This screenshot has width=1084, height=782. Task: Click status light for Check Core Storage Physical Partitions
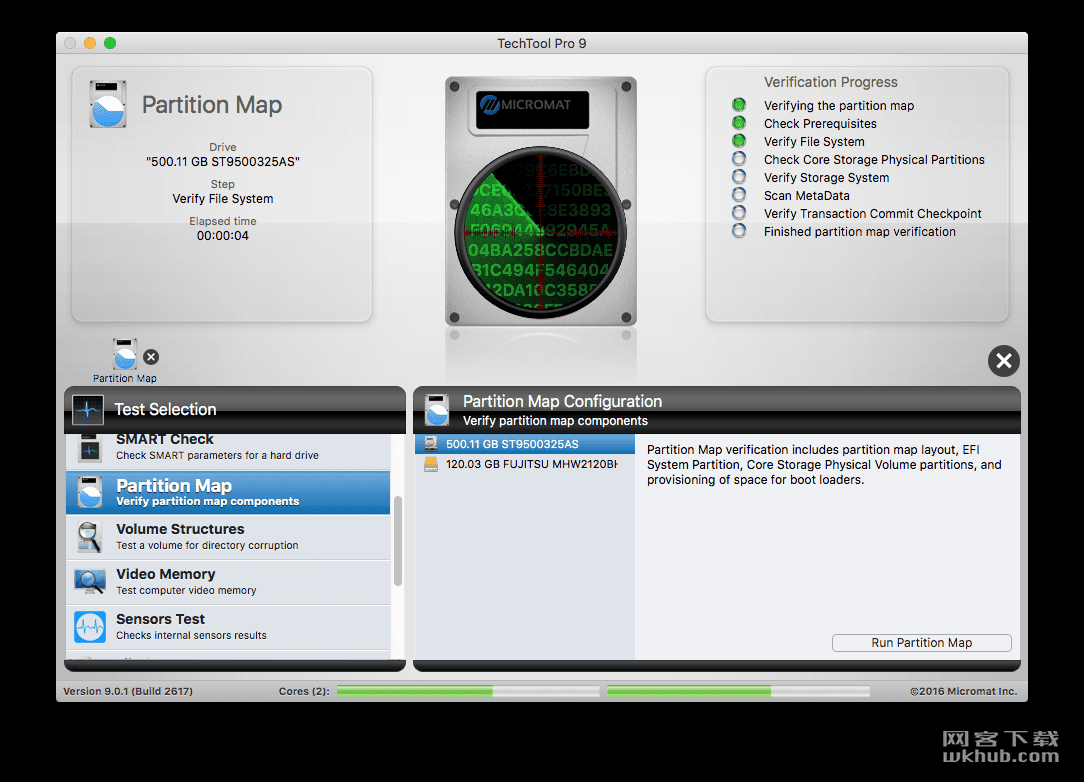click(739, 159)
